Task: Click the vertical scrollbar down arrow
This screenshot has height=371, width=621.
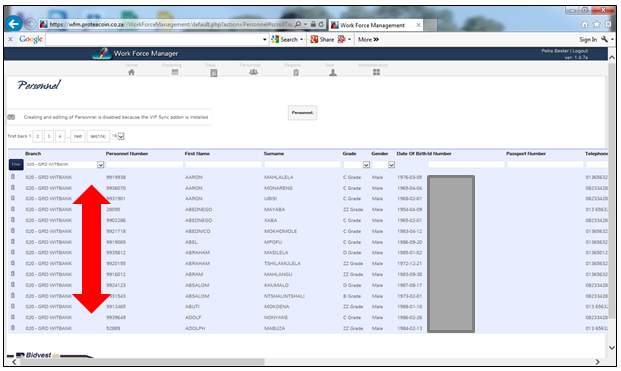Action: pyautogui.click(x=611, y=347)
